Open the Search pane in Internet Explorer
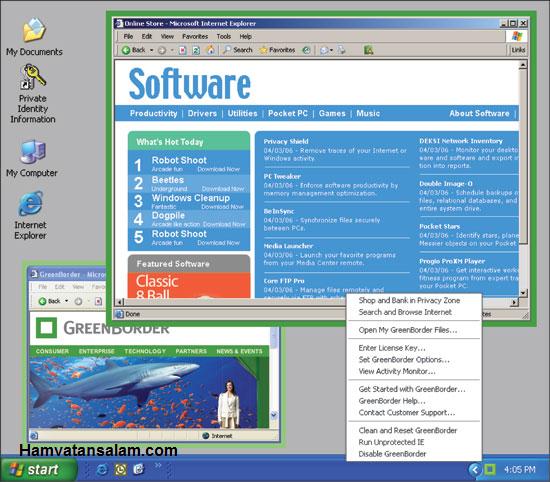Screen dimensions: 550x482 click(x=238, y=50)
